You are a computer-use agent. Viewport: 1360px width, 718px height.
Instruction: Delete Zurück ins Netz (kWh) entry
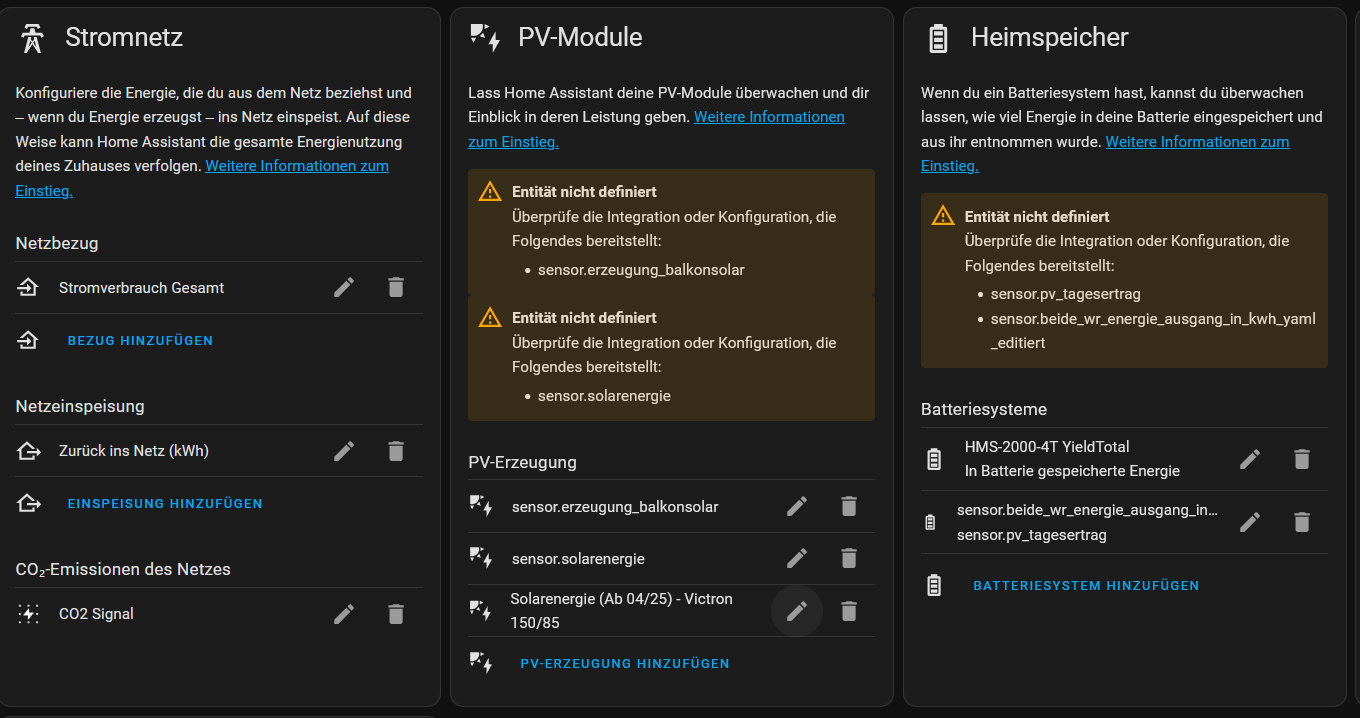(x=396, y=451)
